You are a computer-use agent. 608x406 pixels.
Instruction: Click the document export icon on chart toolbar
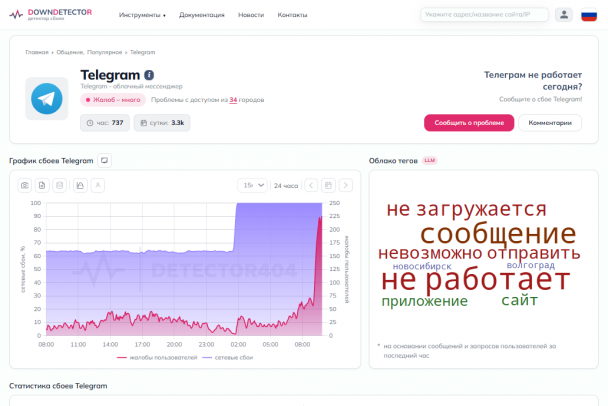tap(43, 185)
